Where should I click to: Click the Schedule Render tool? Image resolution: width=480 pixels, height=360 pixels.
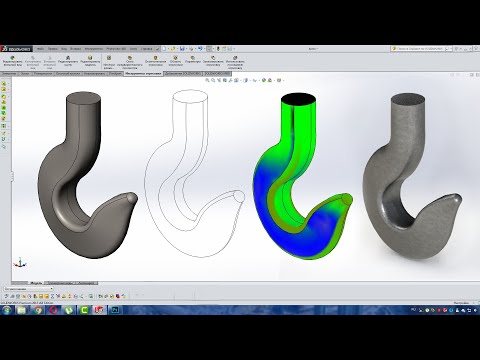213,61
